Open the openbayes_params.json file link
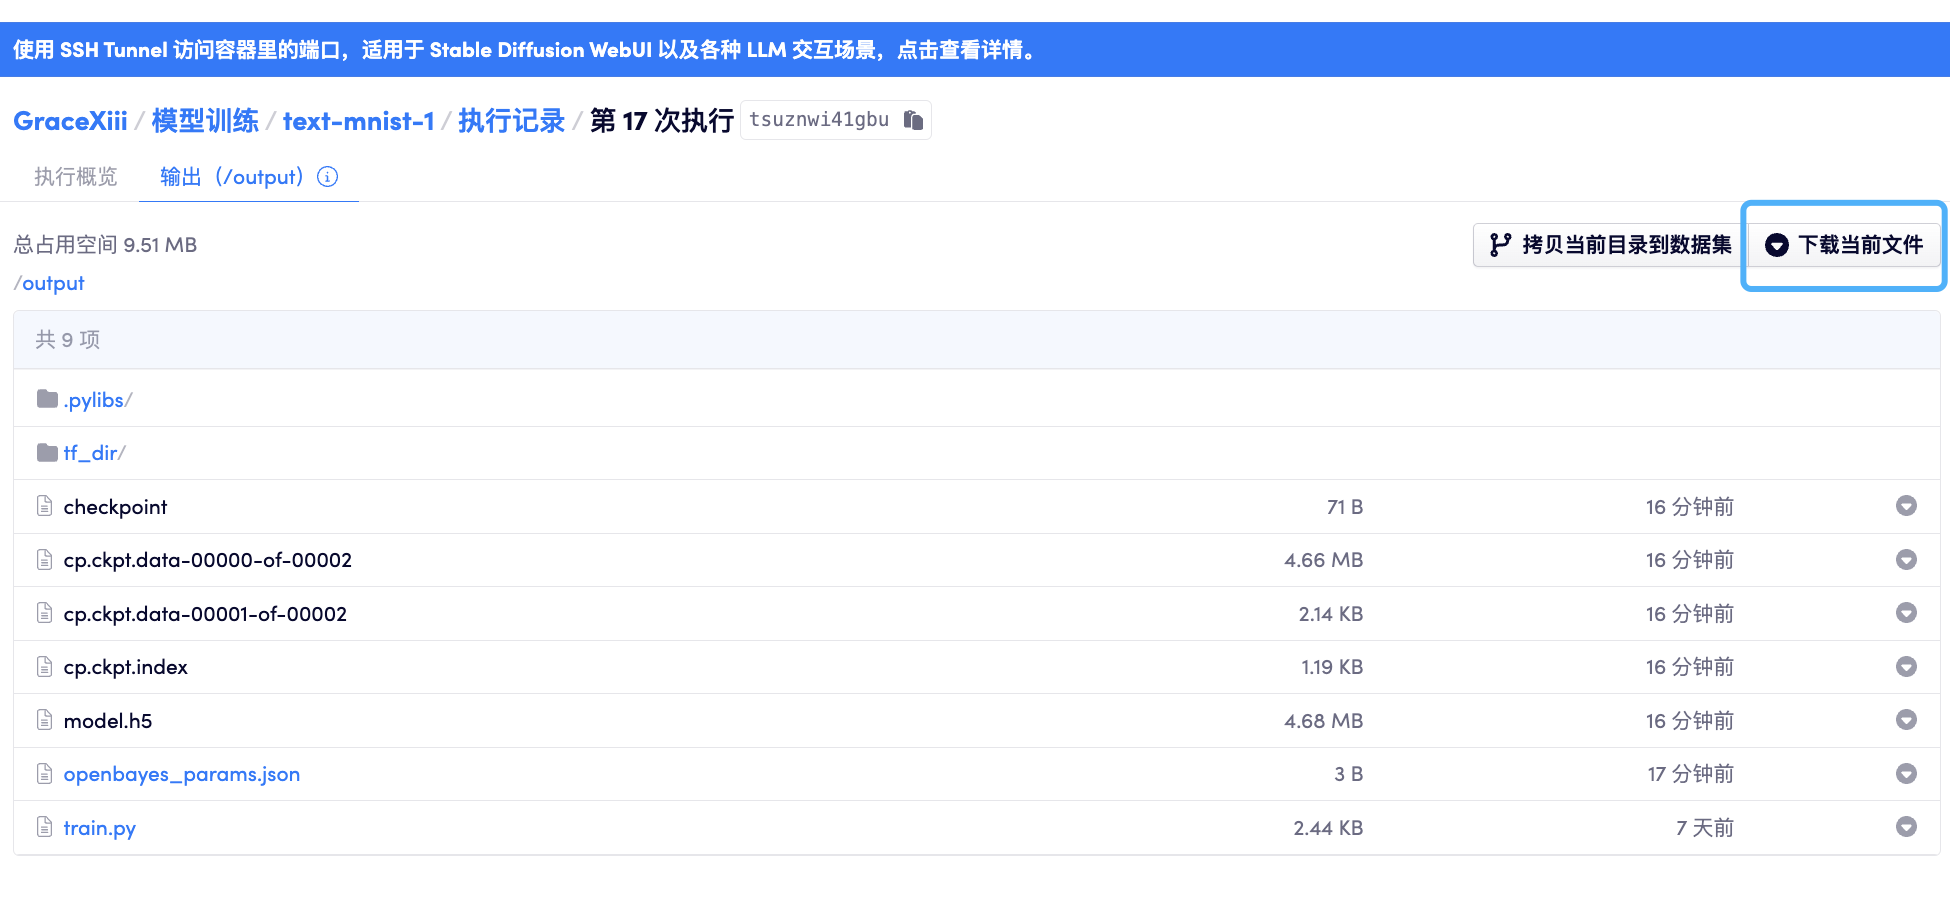The height and width of the screenshot is (898, 1950). point(181,774)
